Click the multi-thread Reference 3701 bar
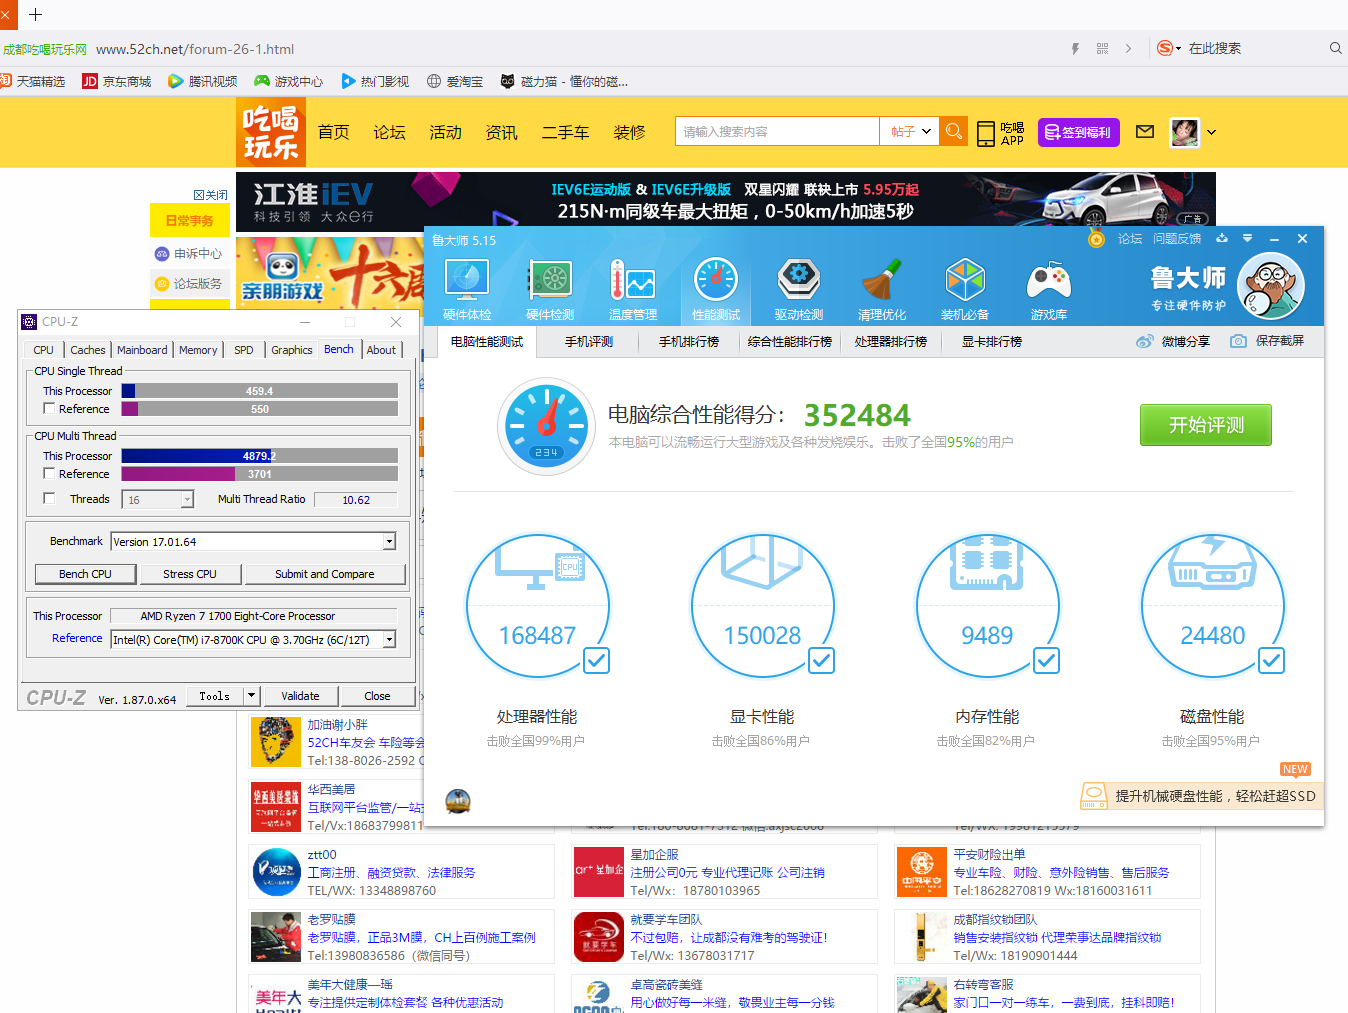 260,474
